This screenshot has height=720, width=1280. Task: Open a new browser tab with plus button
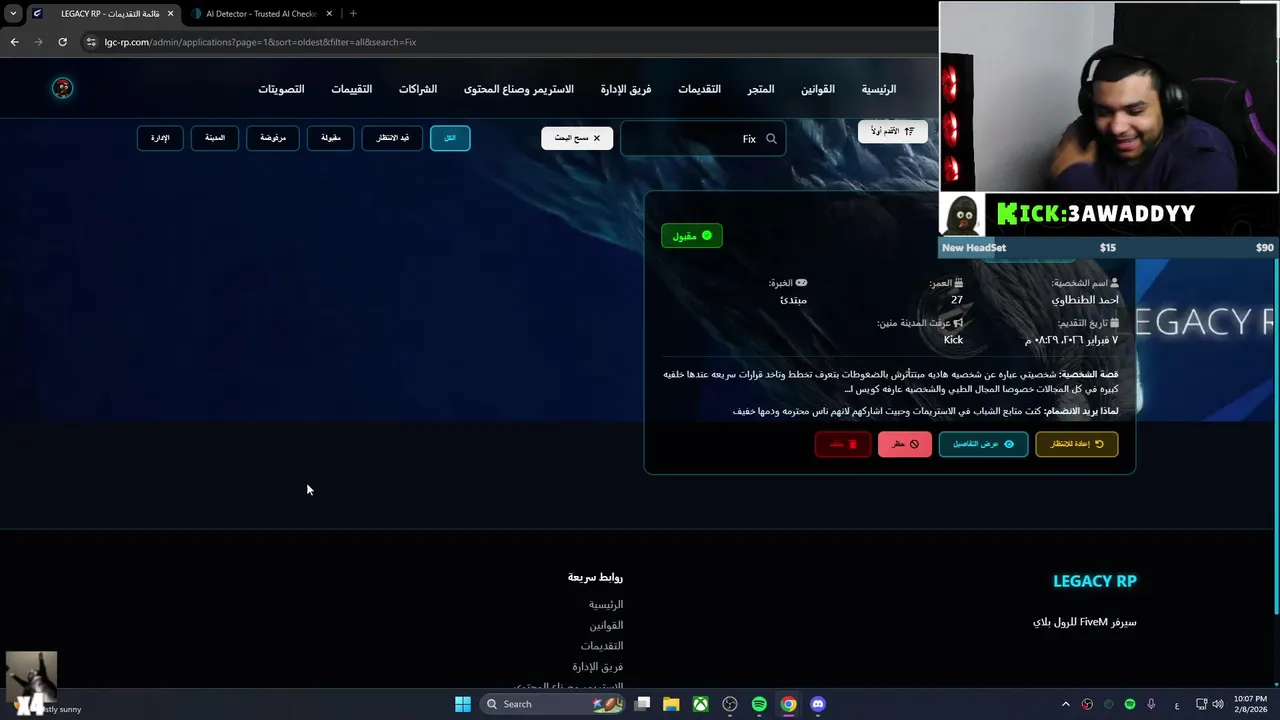[x=353, y=14]
